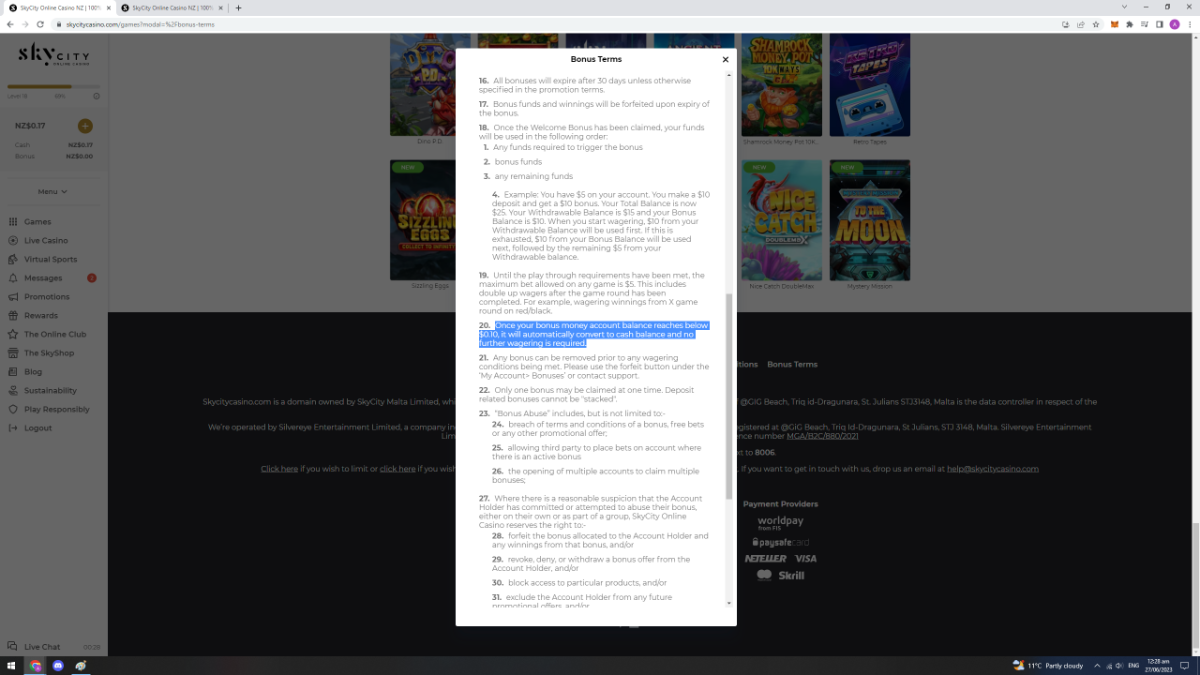Open the Nice Catch DoubleMax game thumbnail
1200x675 pixels.
(x=781, y=220)
